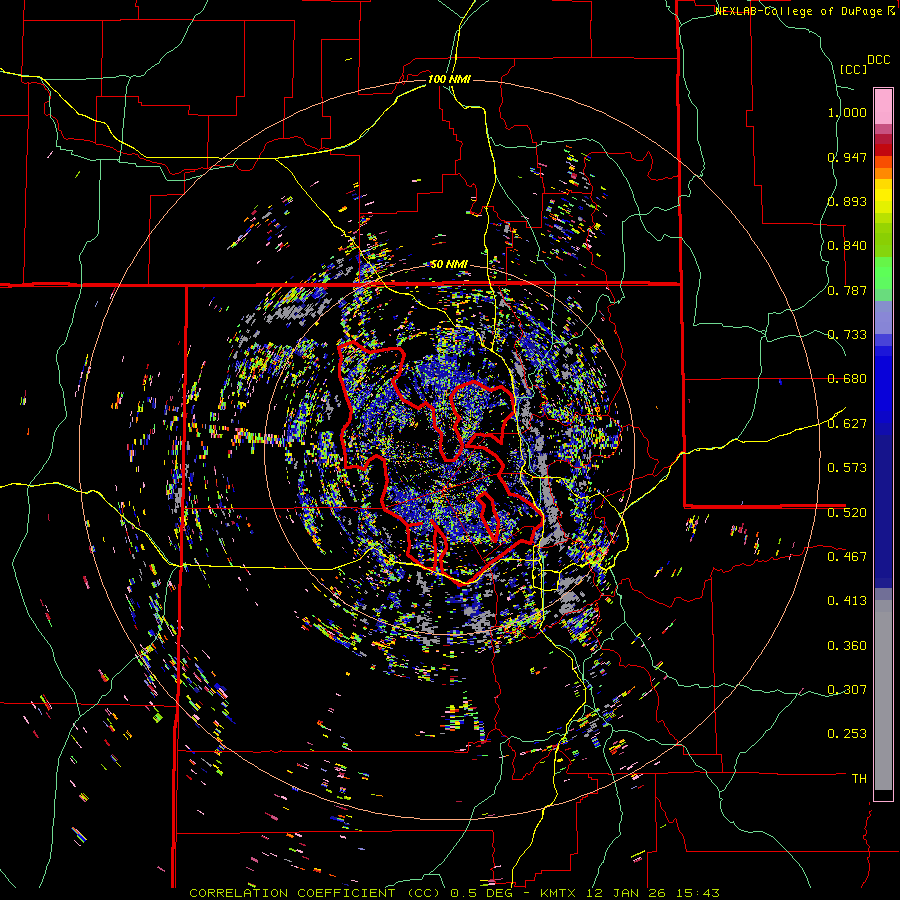Image resolution: width=900 pixels, height=900 pixels.
Task: Click the 0.840 scale value
Action: click(847, 246)
